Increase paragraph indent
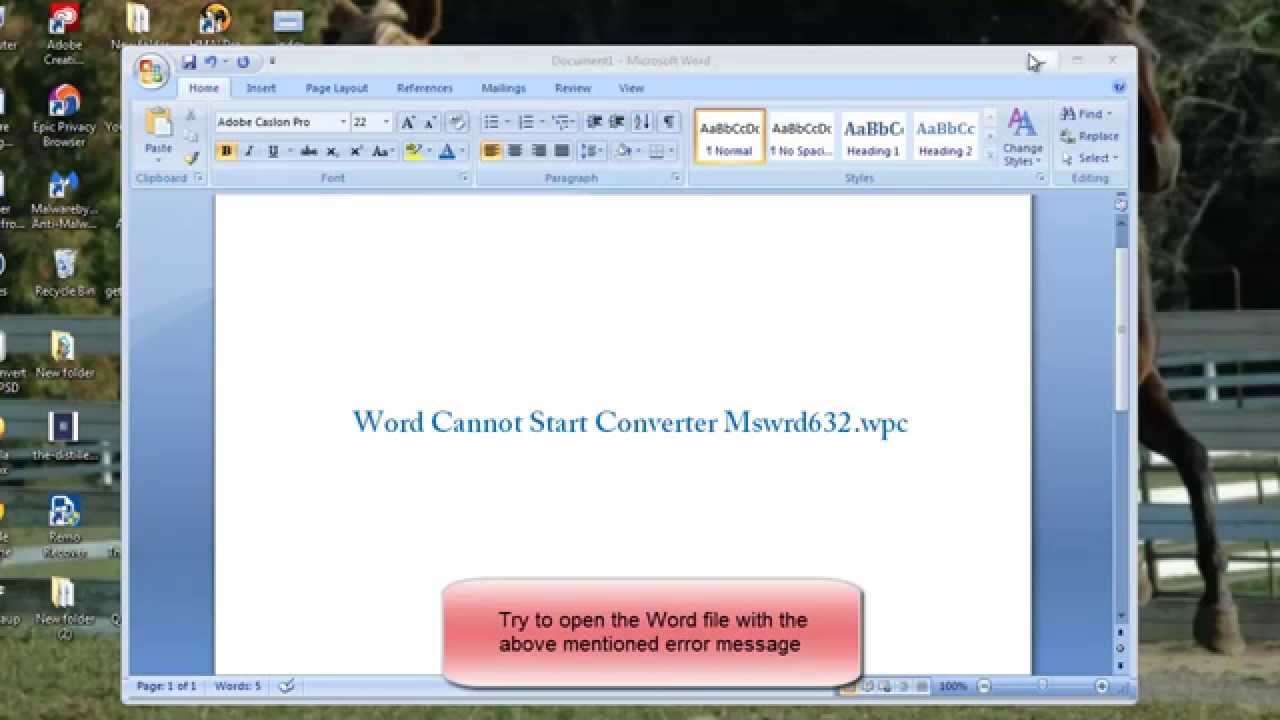The height and width of the screenshot is (720, 1280). click(x=617, y=122)
